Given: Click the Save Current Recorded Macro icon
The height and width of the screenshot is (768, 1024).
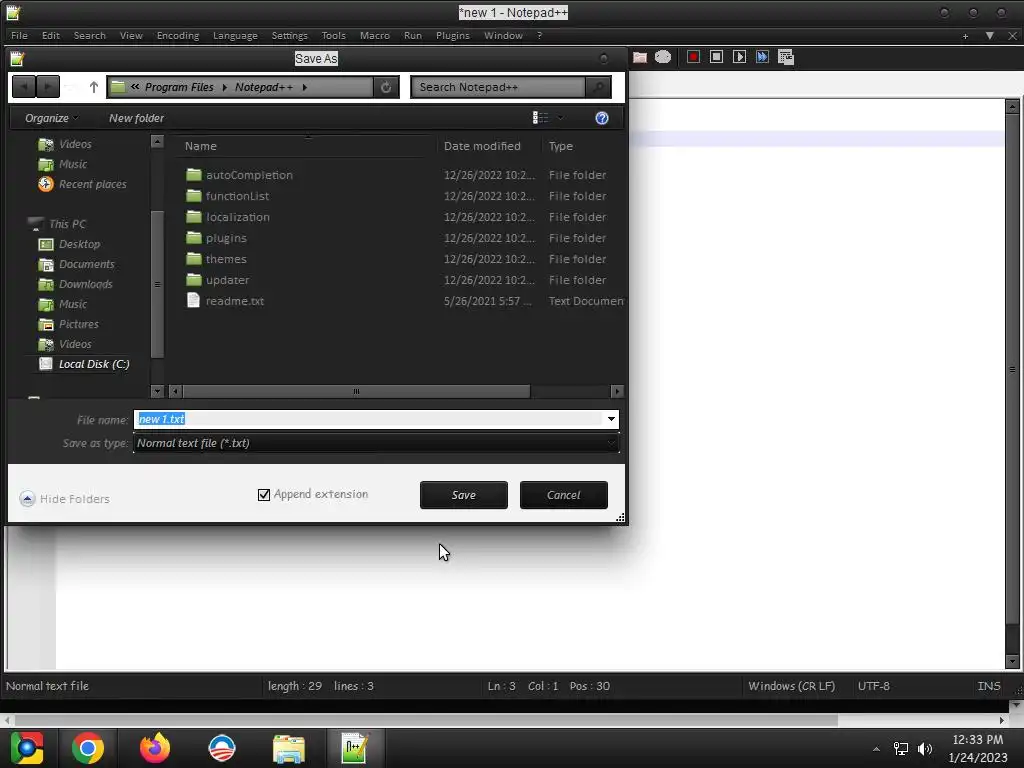Looking at the screenshot, I should (x=786, y=57).
